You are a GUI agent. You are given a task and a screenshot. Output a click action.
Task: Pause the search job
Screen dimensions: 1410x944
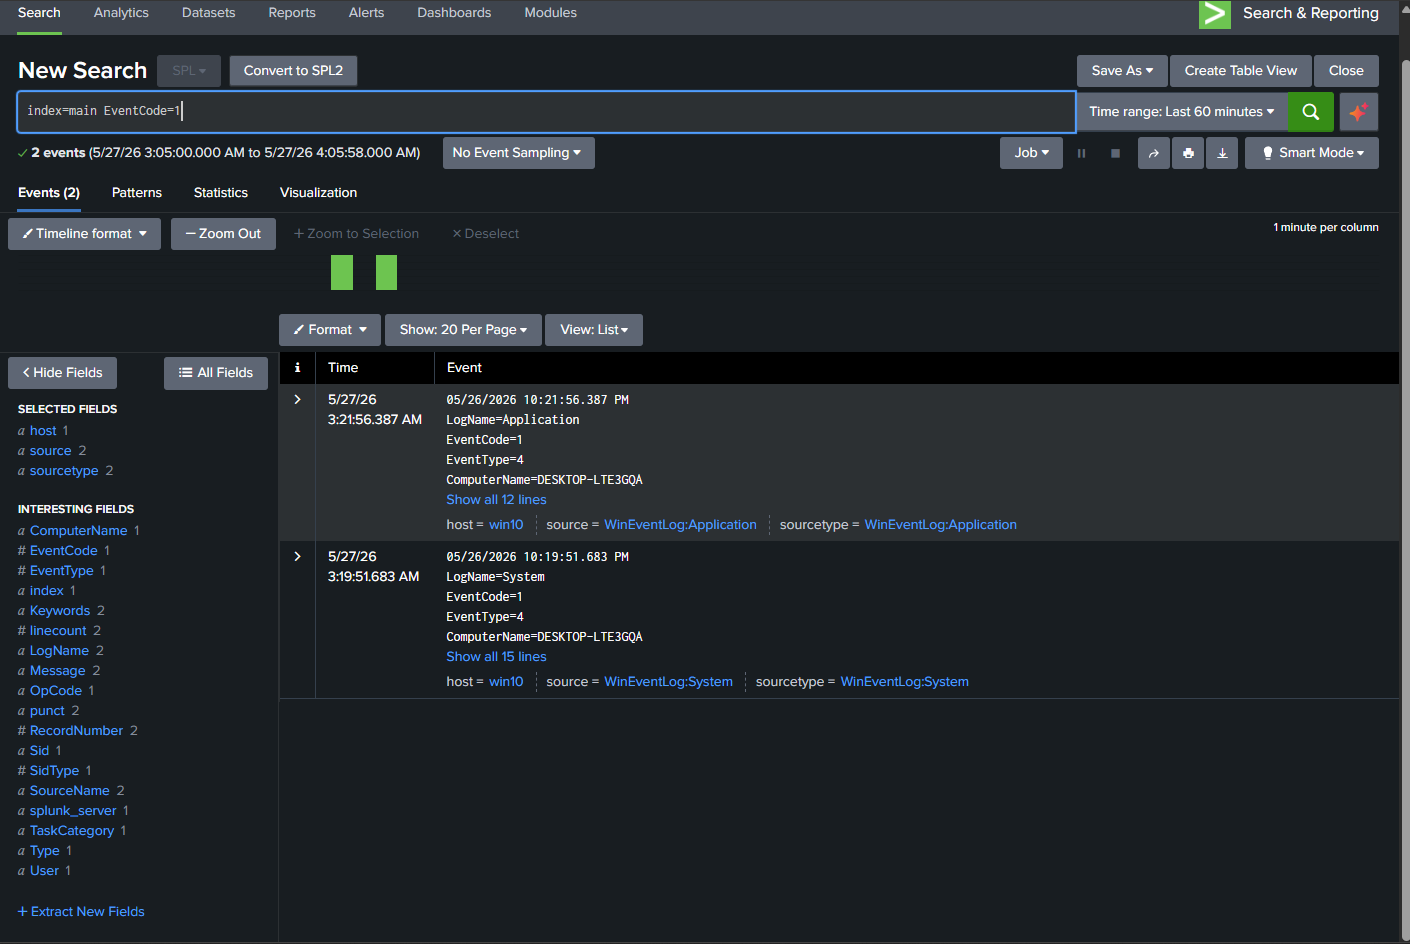click(x=1081, y=153)
